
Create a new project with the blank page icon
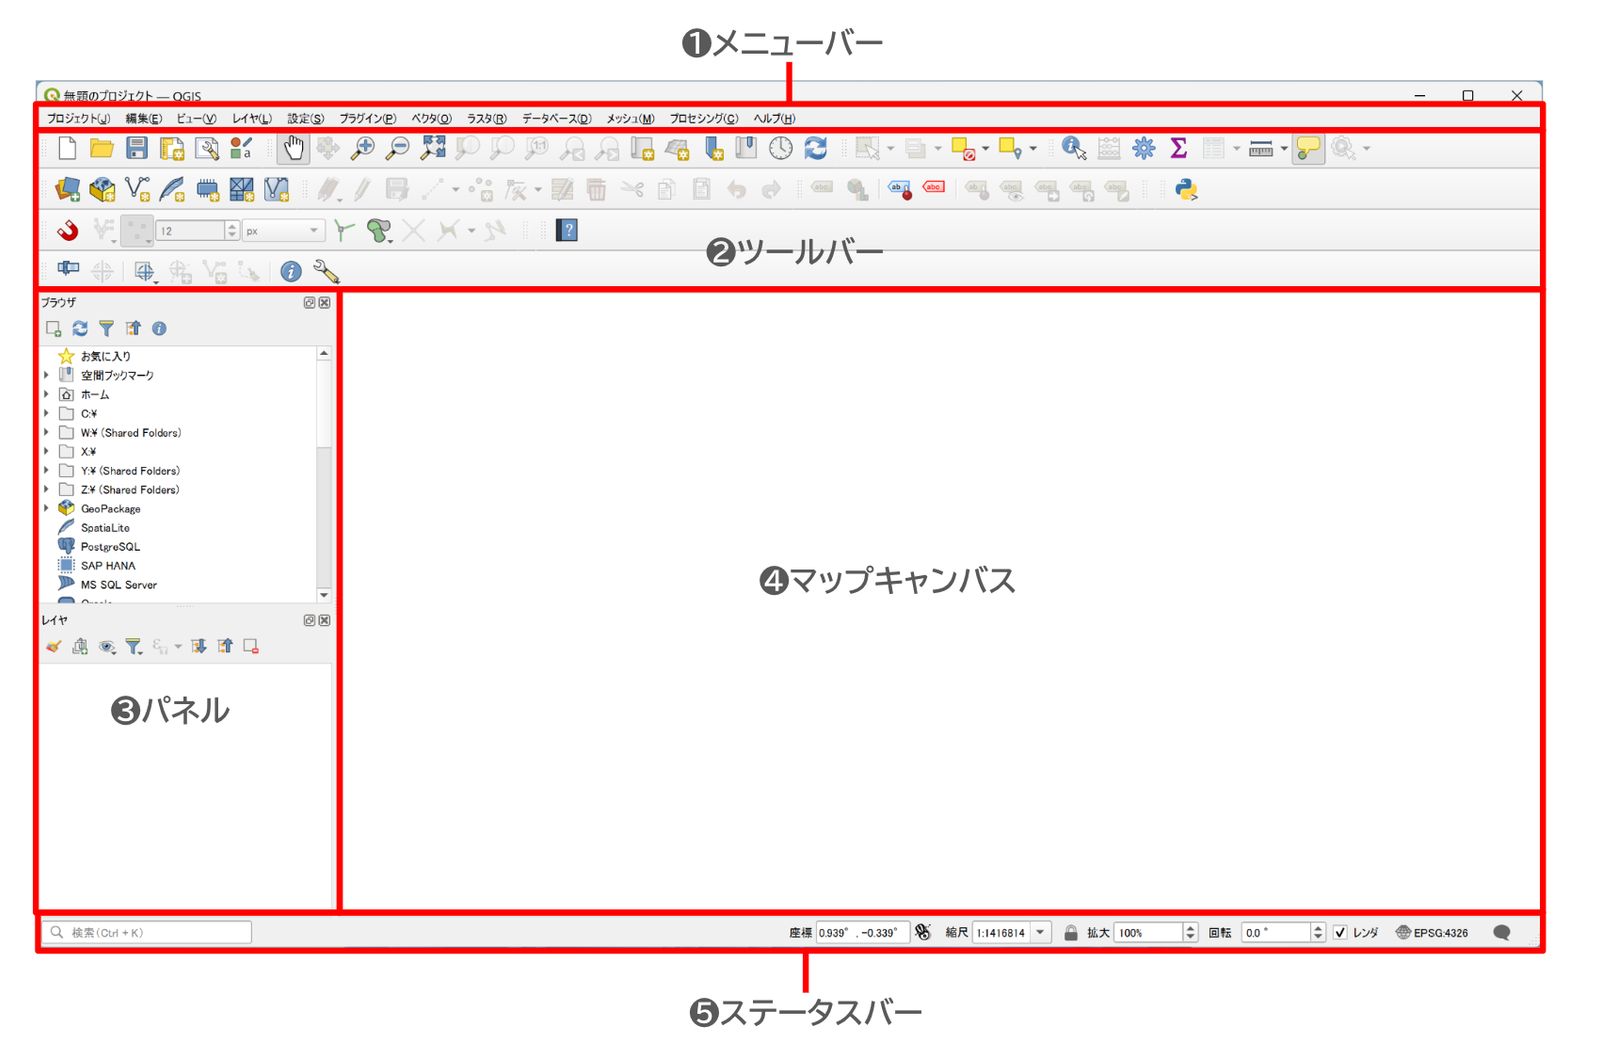[x=67, y=149]
